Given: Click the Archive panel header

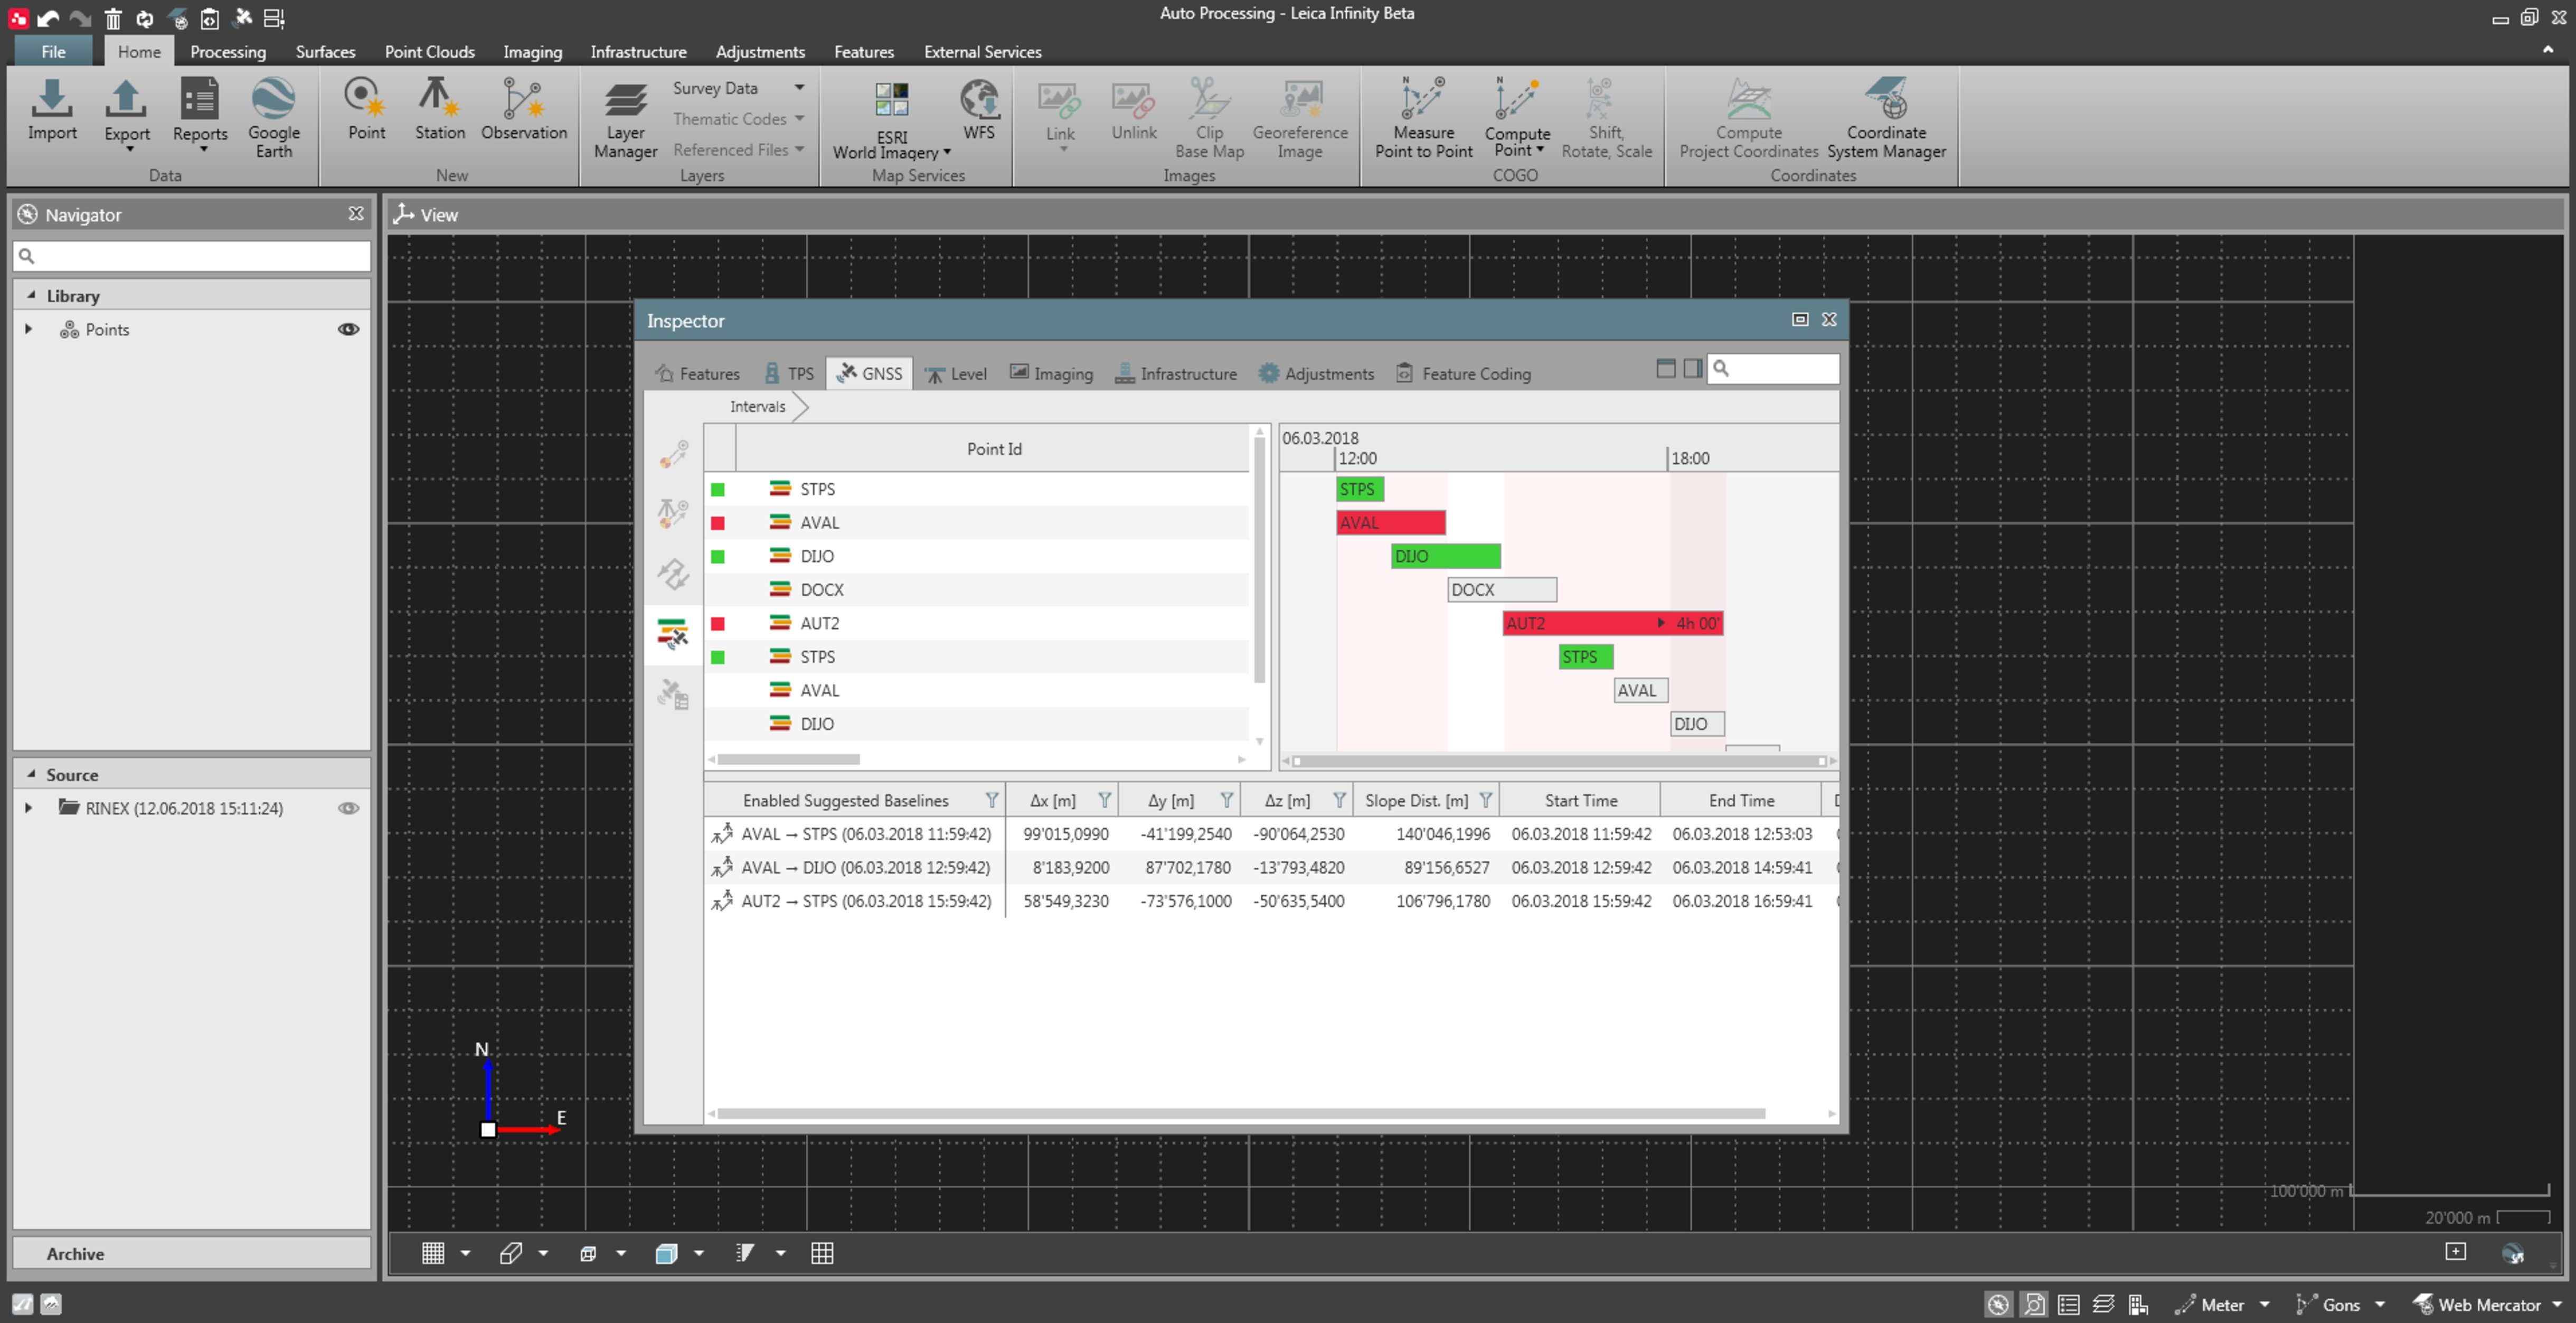Looking at the screenshot, I should 192,1254.
